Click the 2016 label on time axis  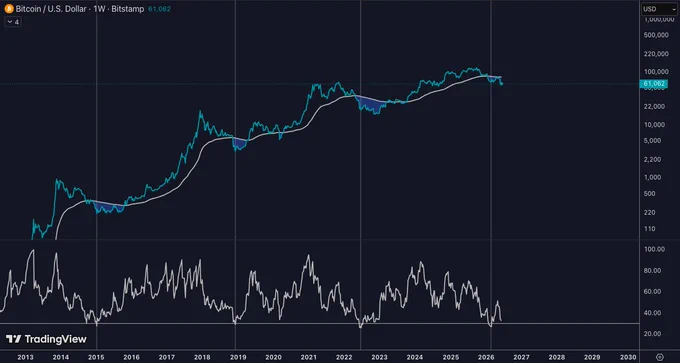coord(131,357)
